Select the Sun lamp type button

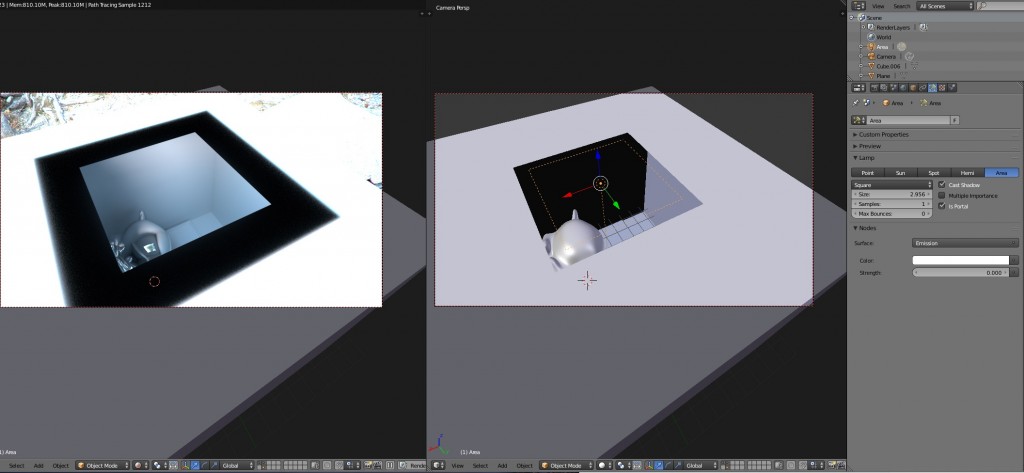900,172
